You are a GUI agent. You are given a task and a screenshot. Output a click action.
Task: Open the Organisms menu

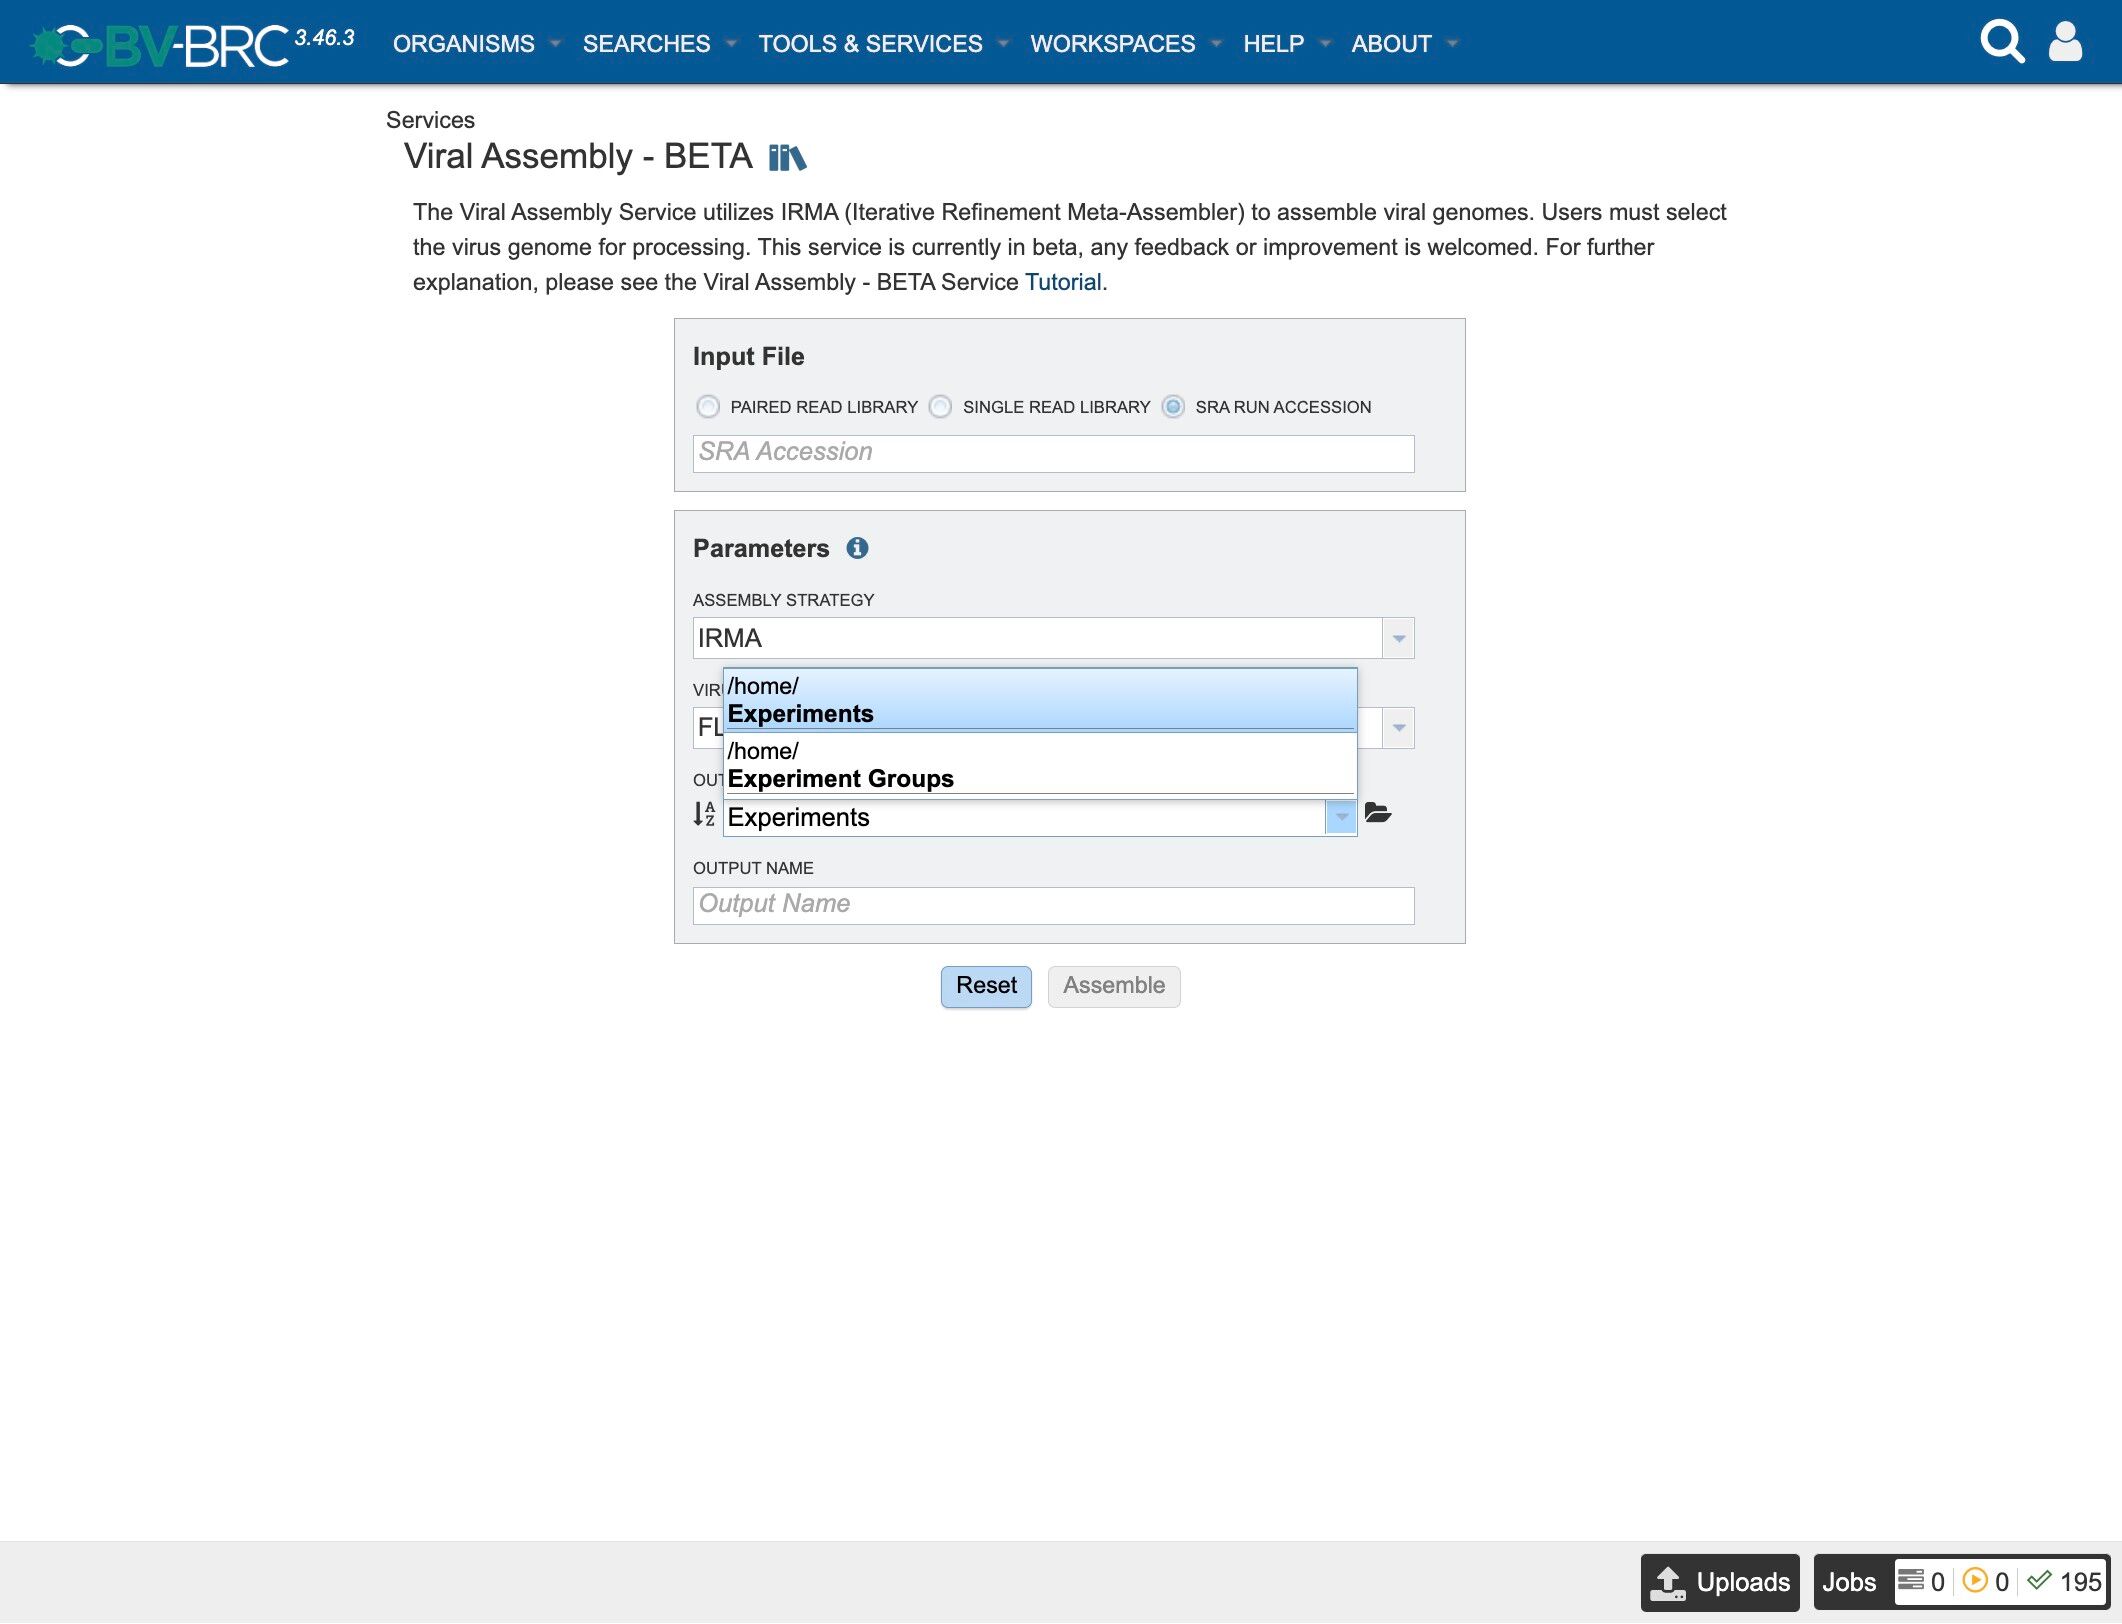click(x=464, y=44)
